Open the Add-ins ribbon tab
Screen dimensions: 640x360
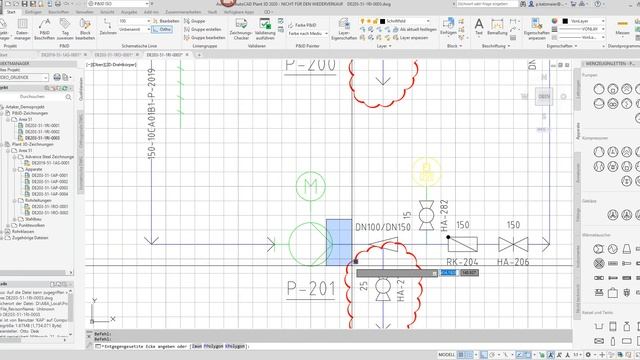coord(151,12)
